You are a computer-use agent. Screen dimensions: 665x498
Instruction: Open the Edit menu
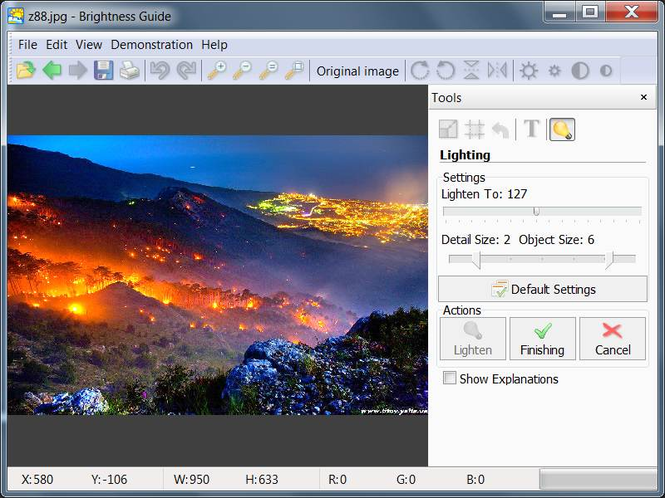click(56, 45)
